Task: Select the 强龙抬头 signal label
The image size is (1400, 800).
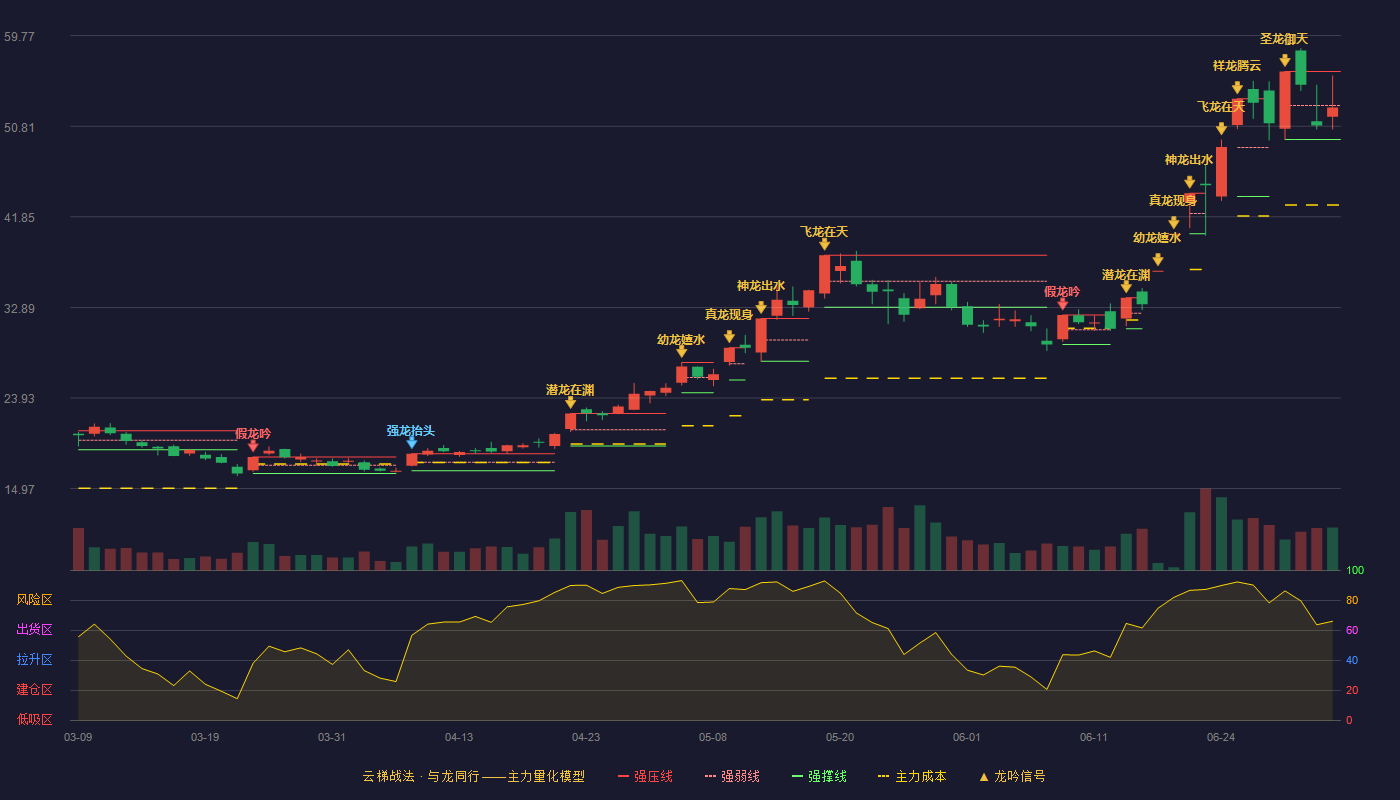Action: [411, 431]
